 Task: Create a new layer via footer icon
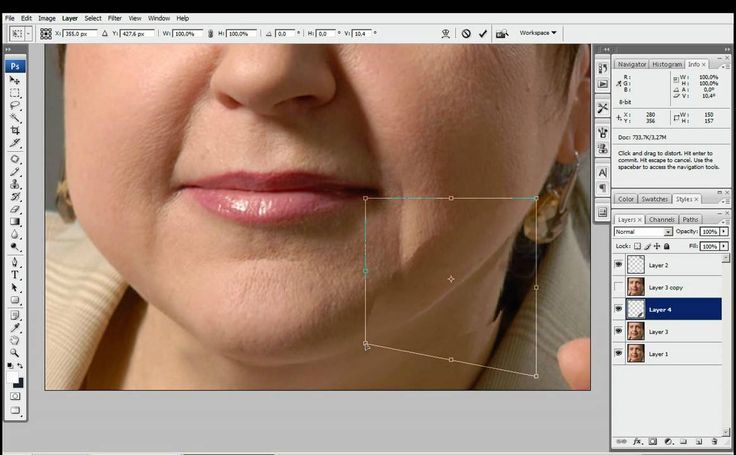699,441
